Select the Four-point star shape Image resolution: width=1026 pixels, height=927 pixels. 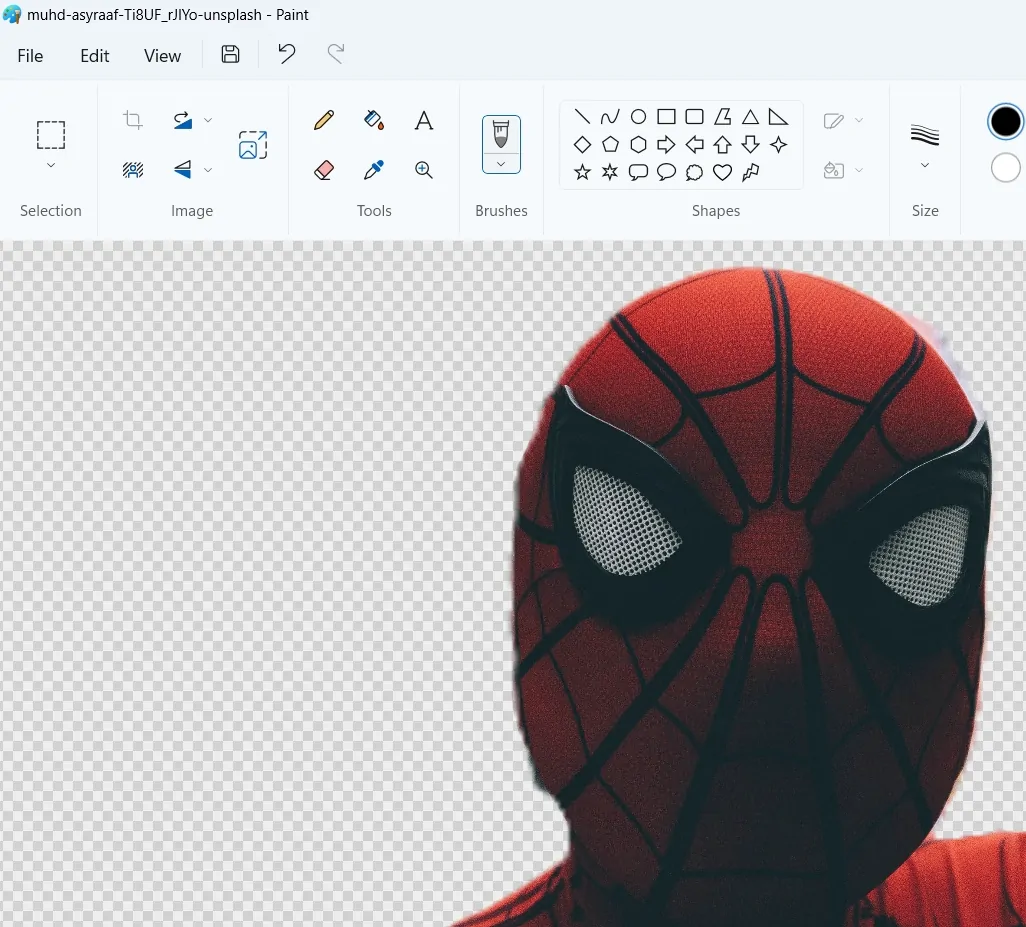[778, 144]
